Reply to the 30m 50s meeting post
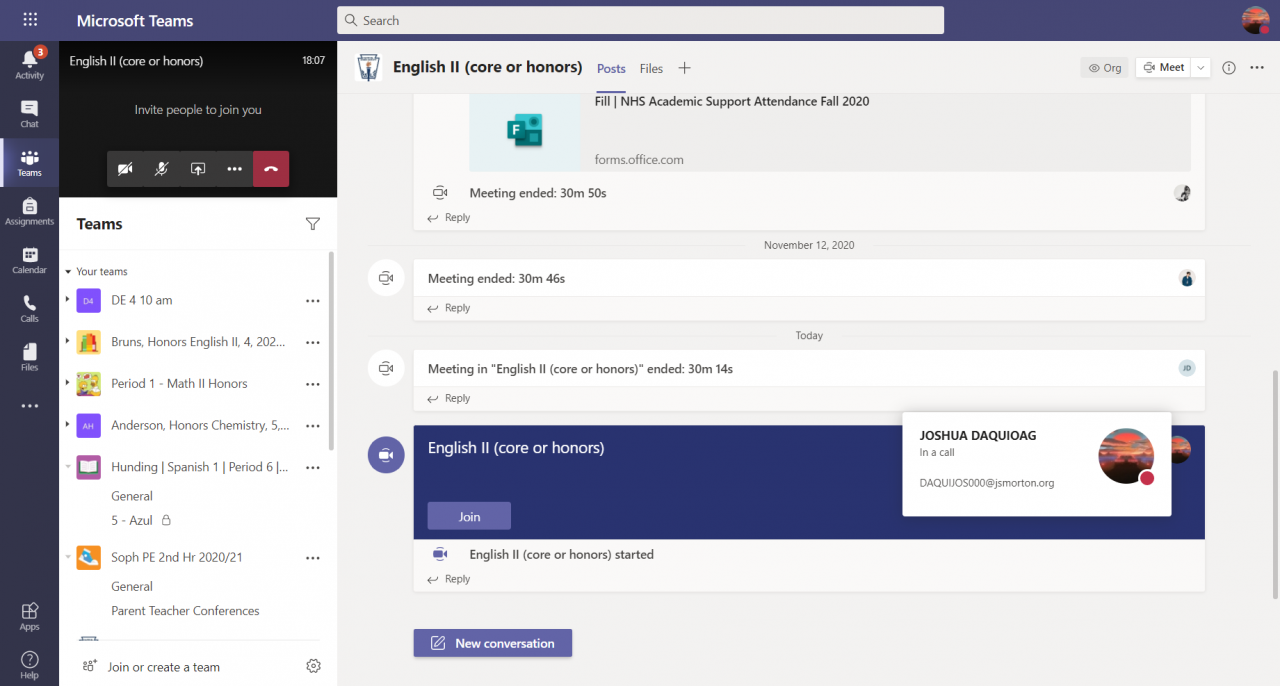Viewport: 1280px width, 686px height. [449, 217]
